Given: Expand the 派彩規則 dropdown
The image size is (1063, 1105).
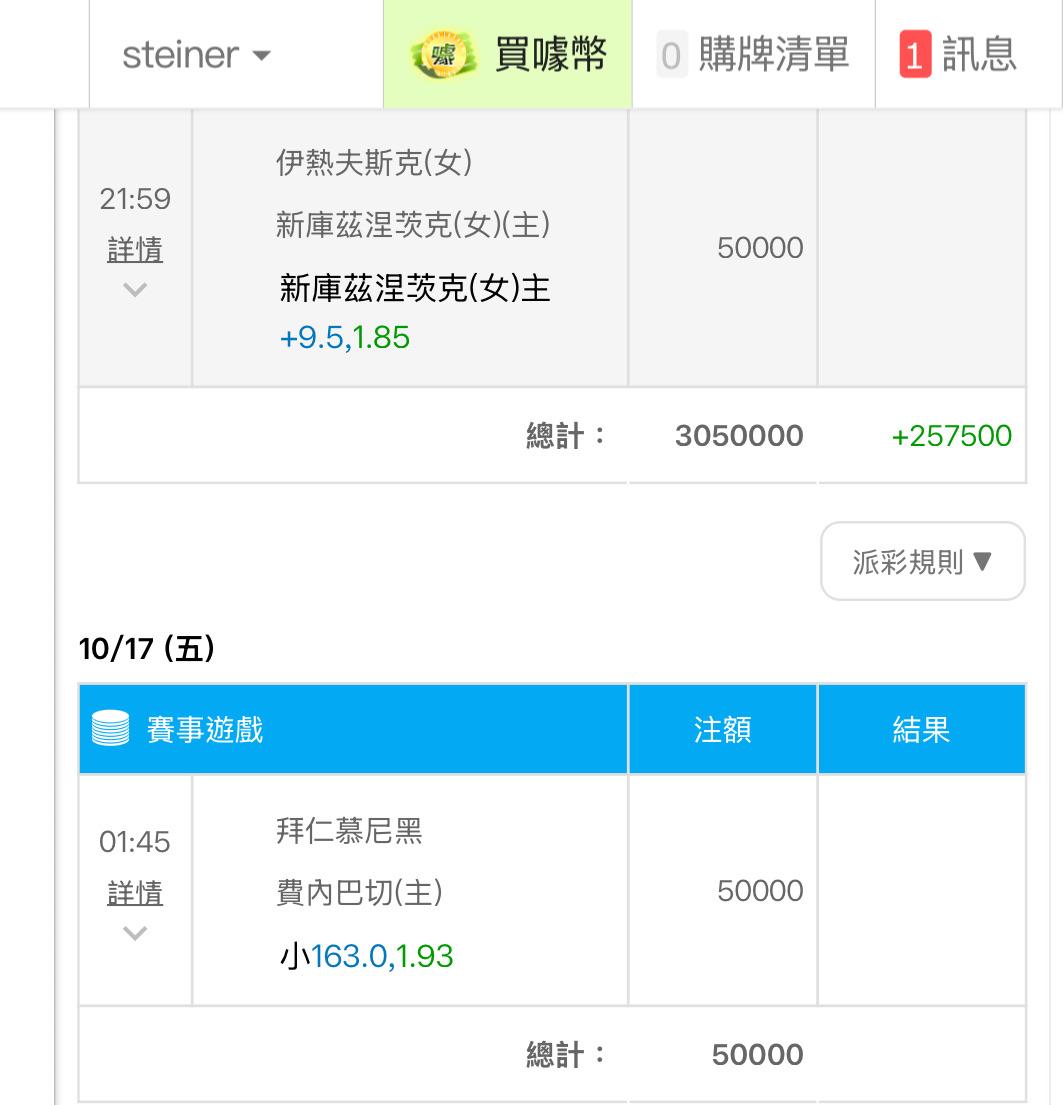Looking at the screenshot, I should pyautogui.click(x=922, y=561).
